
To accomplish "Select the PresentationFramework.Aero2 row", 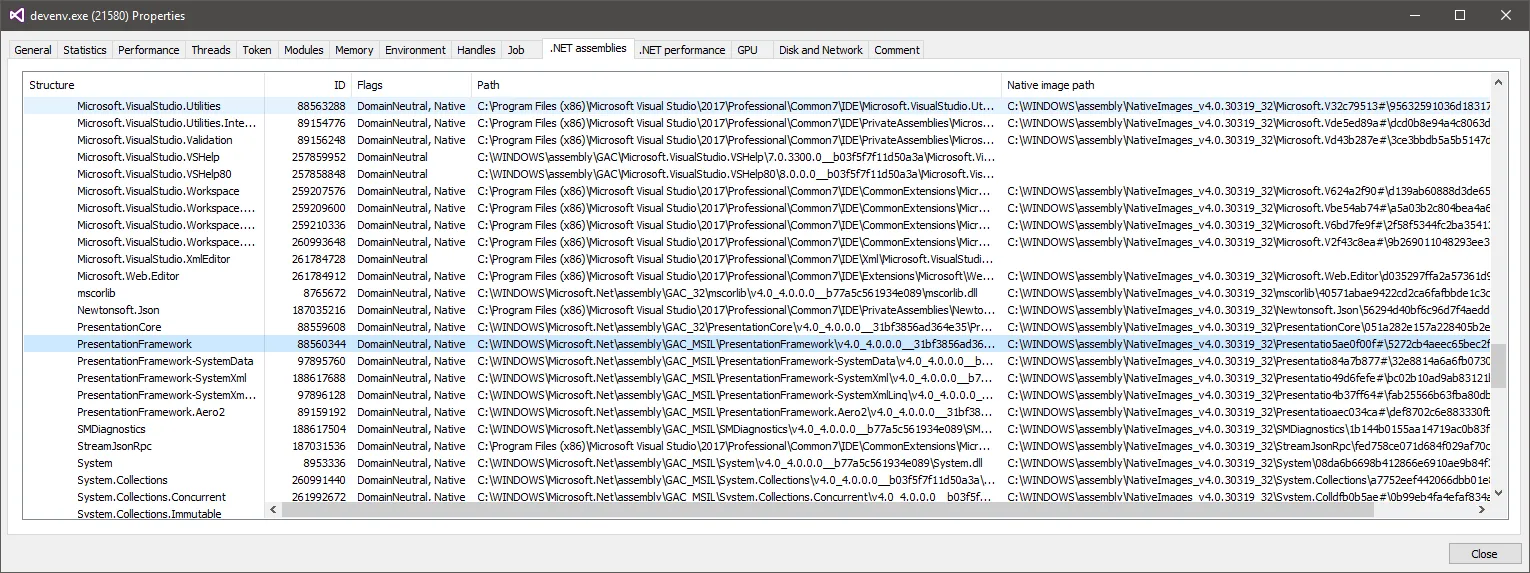I will tap(757, 412).
